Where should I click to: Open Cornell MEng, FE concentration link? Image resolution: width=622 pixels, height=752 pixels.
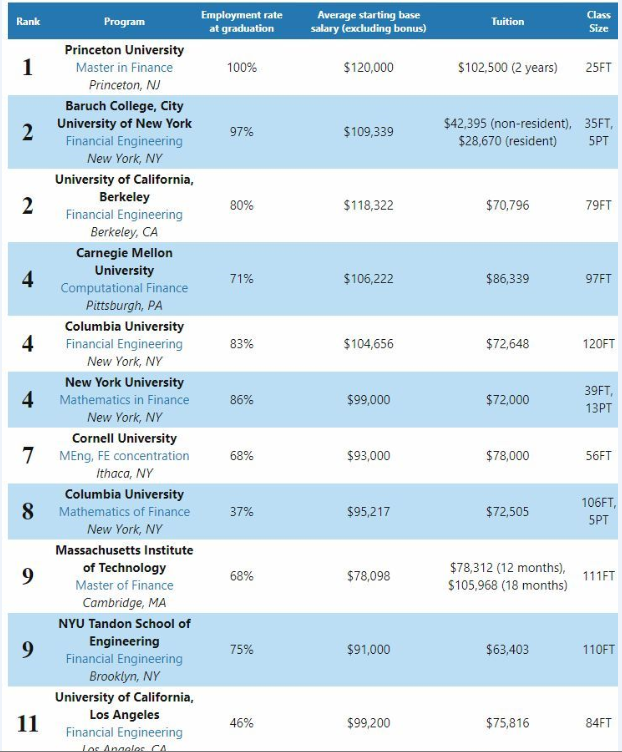point(124,456)
